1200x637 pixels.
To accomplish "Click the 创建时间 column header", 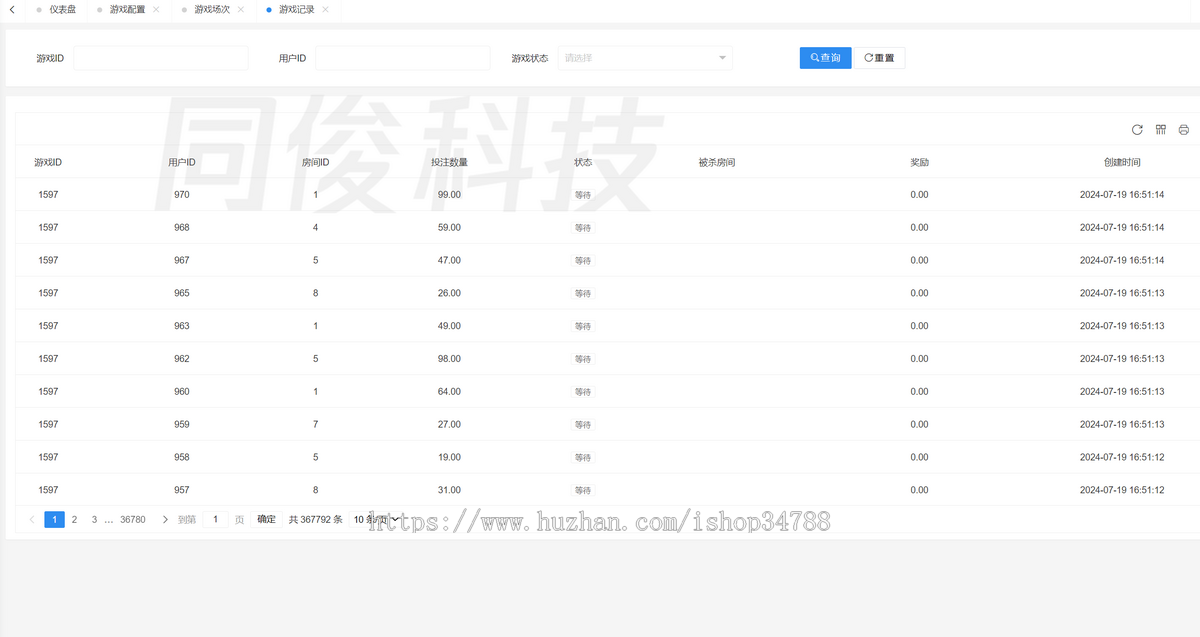I will (1122, 162).
